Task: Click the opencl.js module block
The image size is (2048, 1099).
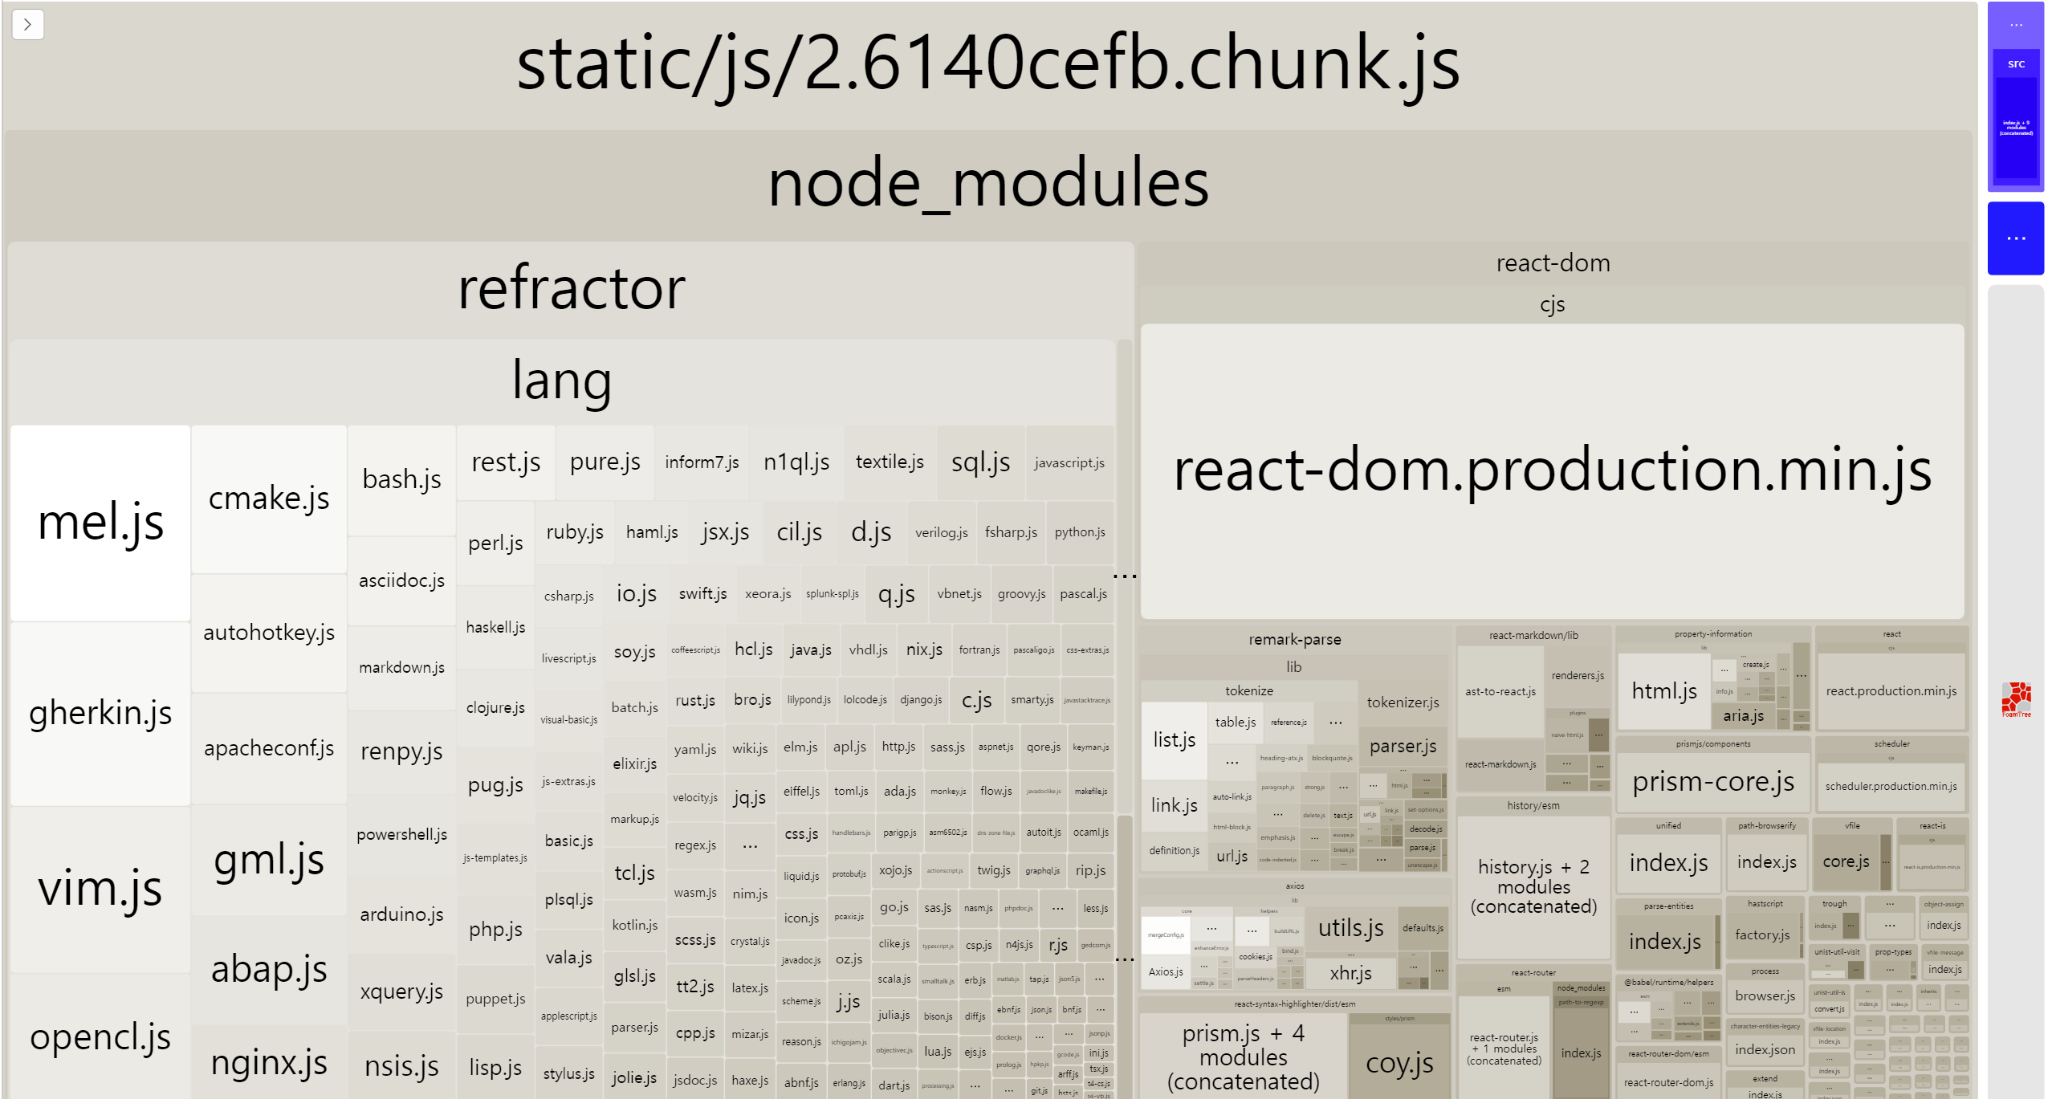Action: pos(100,1037)
